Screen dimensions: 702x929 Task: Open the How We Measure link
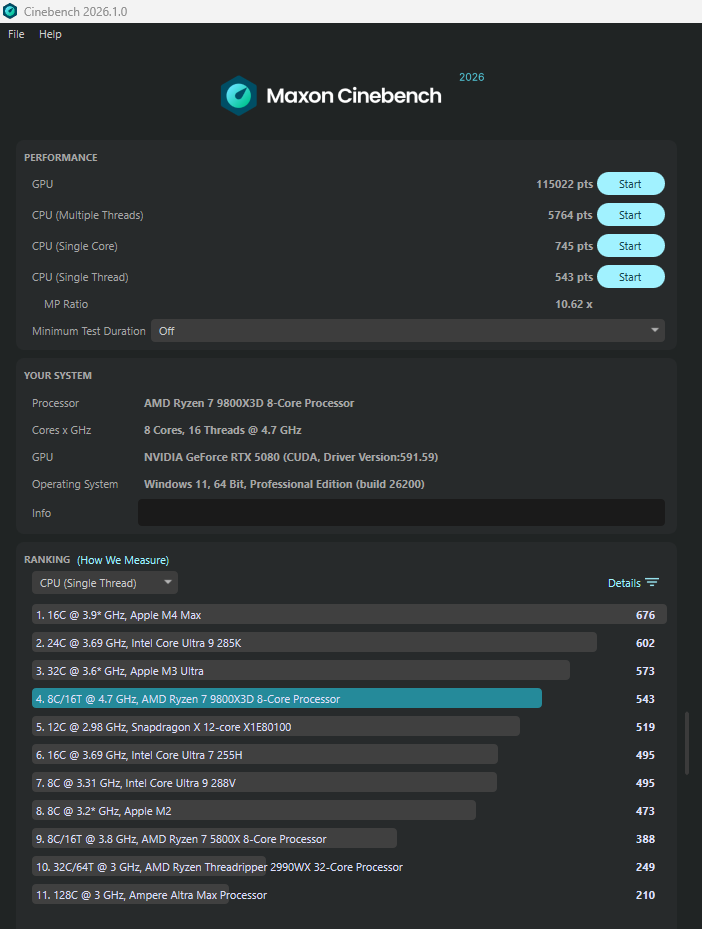click(123, 560)
